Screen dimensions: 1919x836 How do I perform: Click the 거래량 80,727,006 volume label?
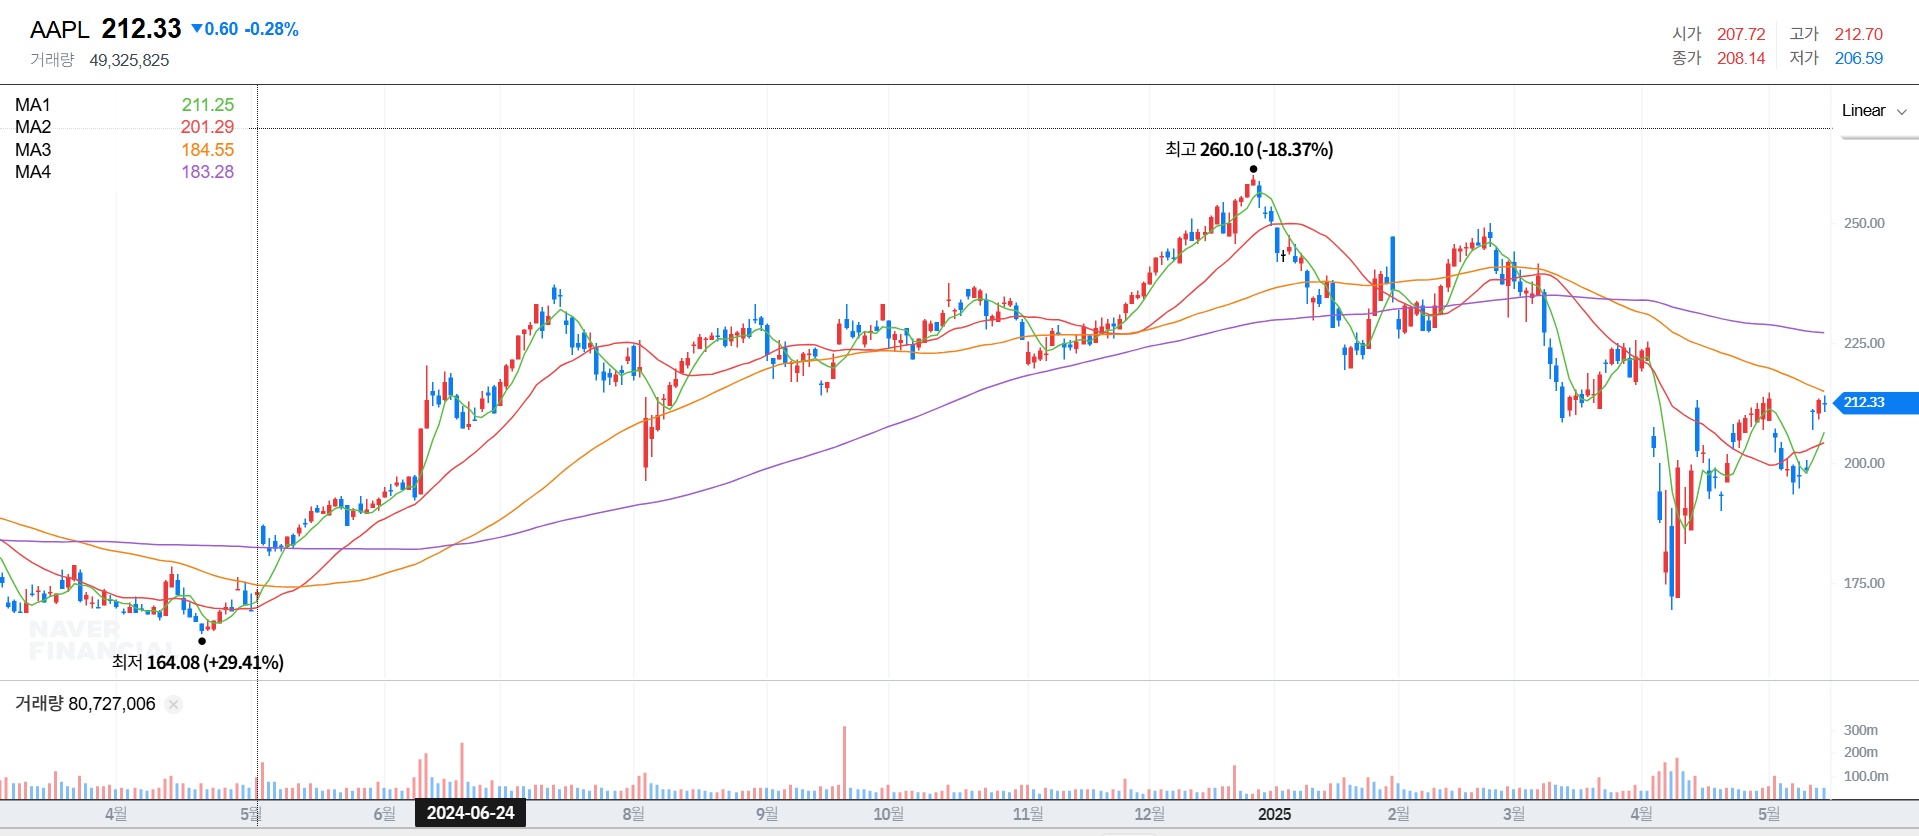tap(85, 704)
